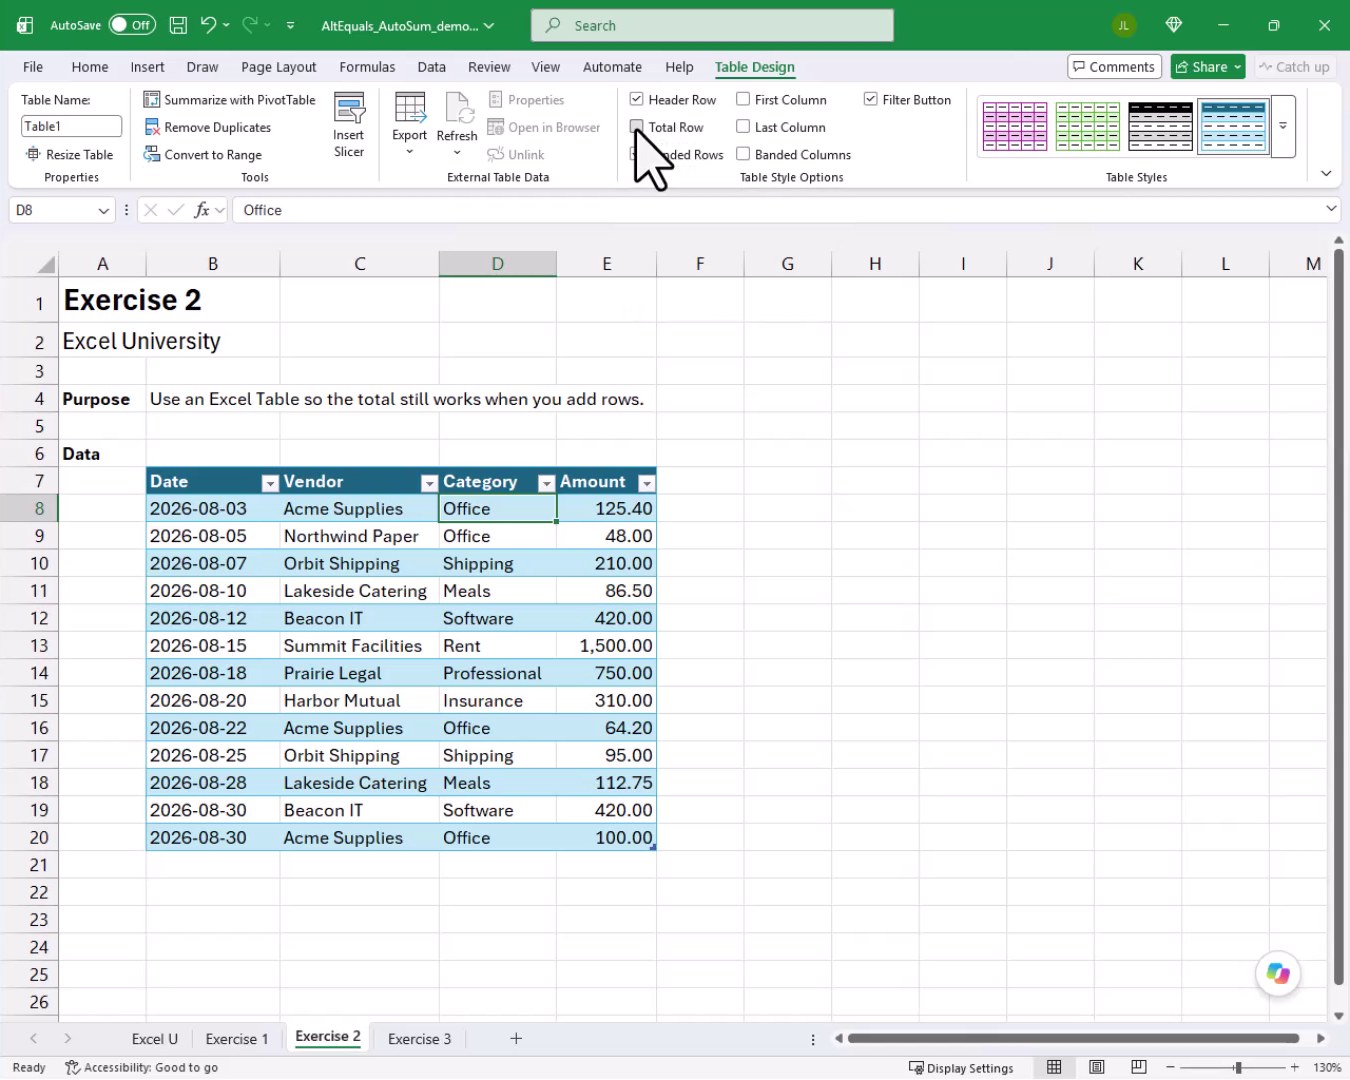The width and height of the screenshot is (1350, 1080).
Task: Switch to Page Layout view icon
Action: click(x=1097, y=1067)
